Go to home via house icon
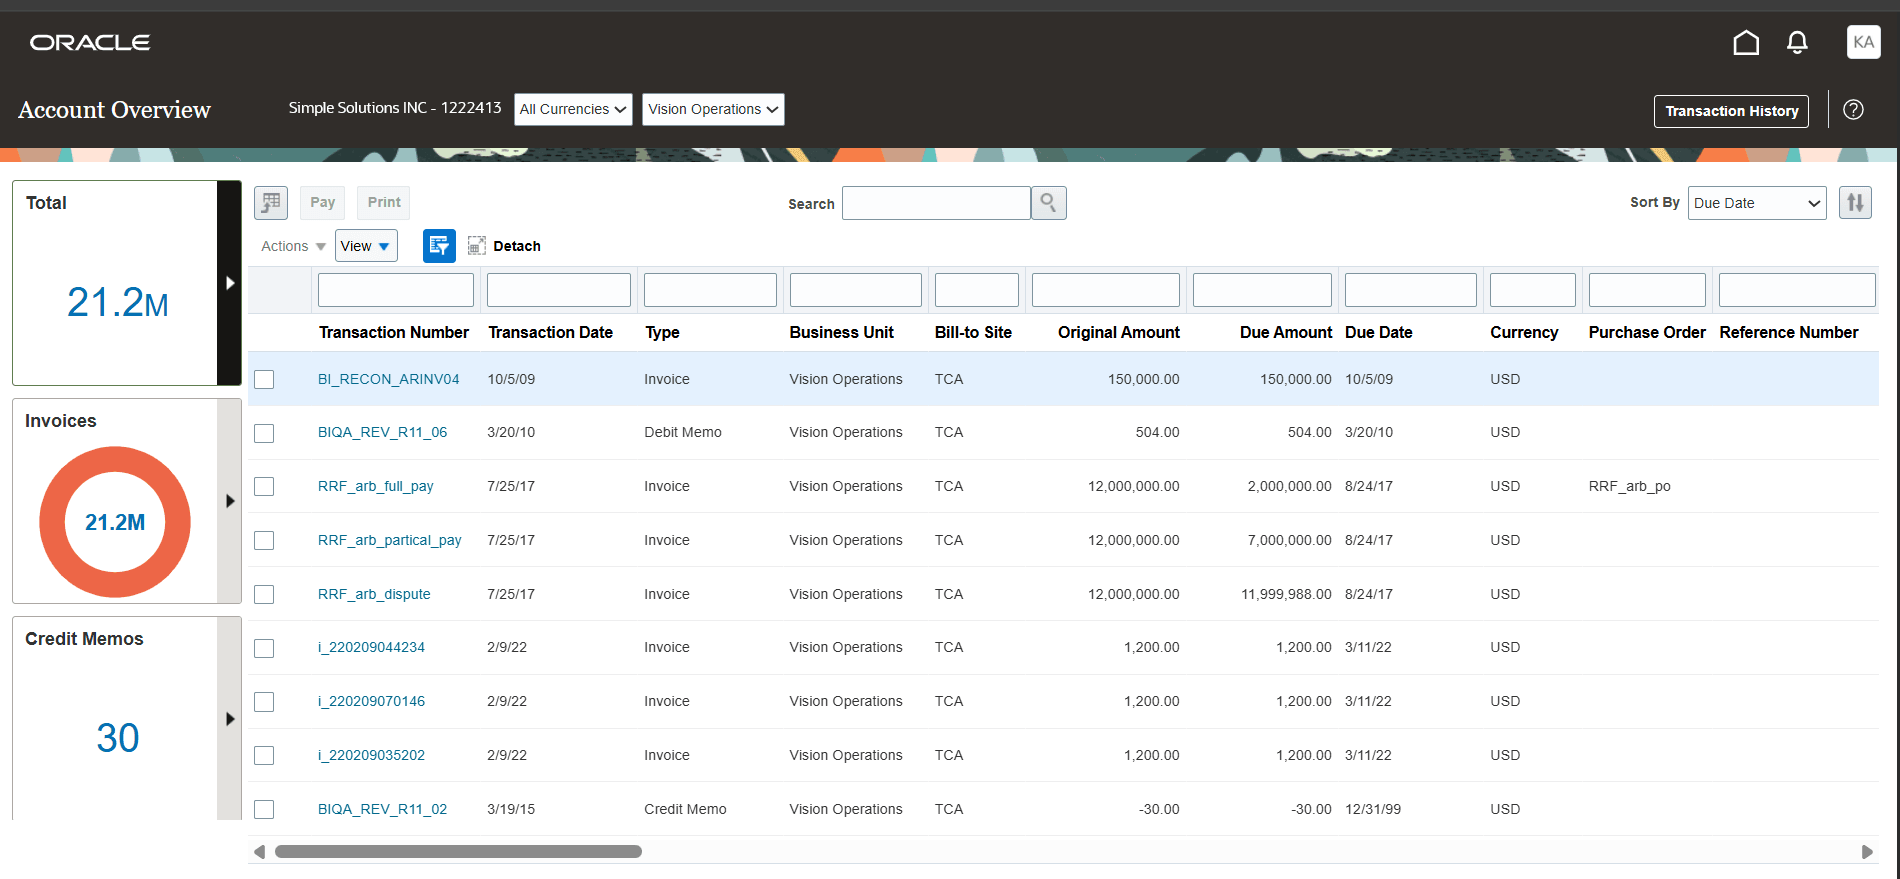The image size is (1900, 879). (1746, 42)
